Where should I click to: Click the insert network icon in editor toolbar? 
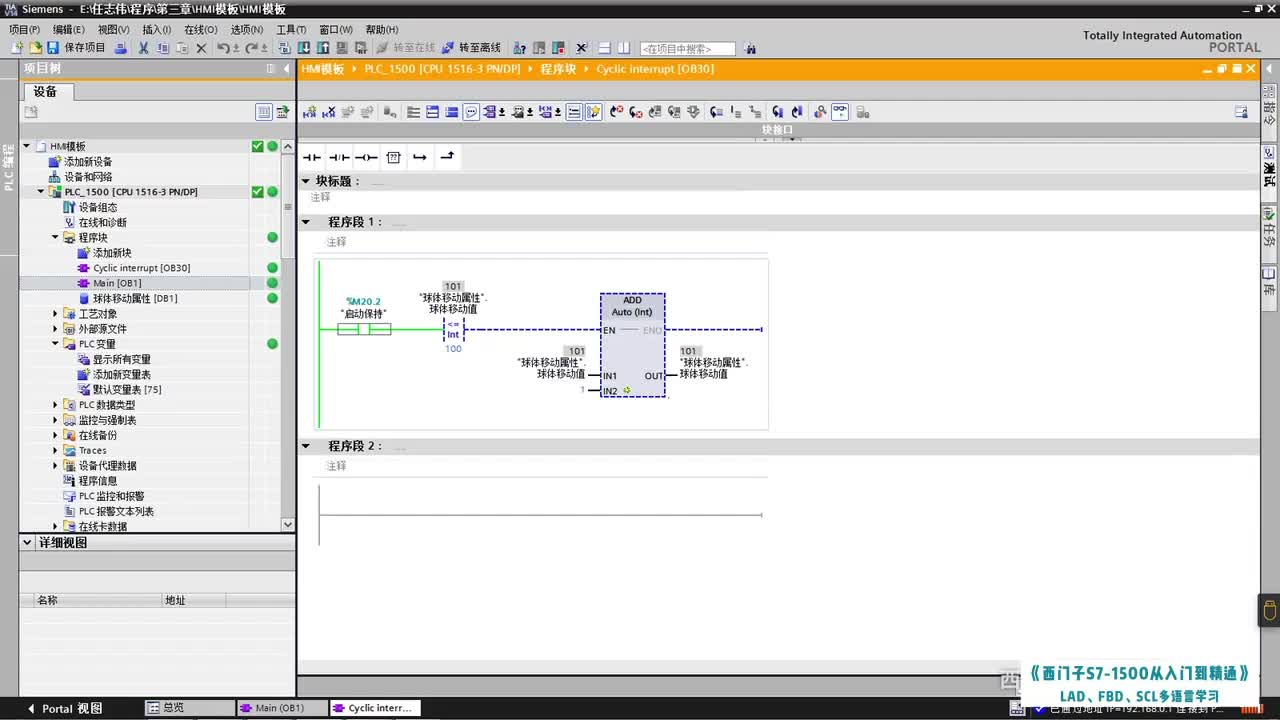[x=310, y=112]
